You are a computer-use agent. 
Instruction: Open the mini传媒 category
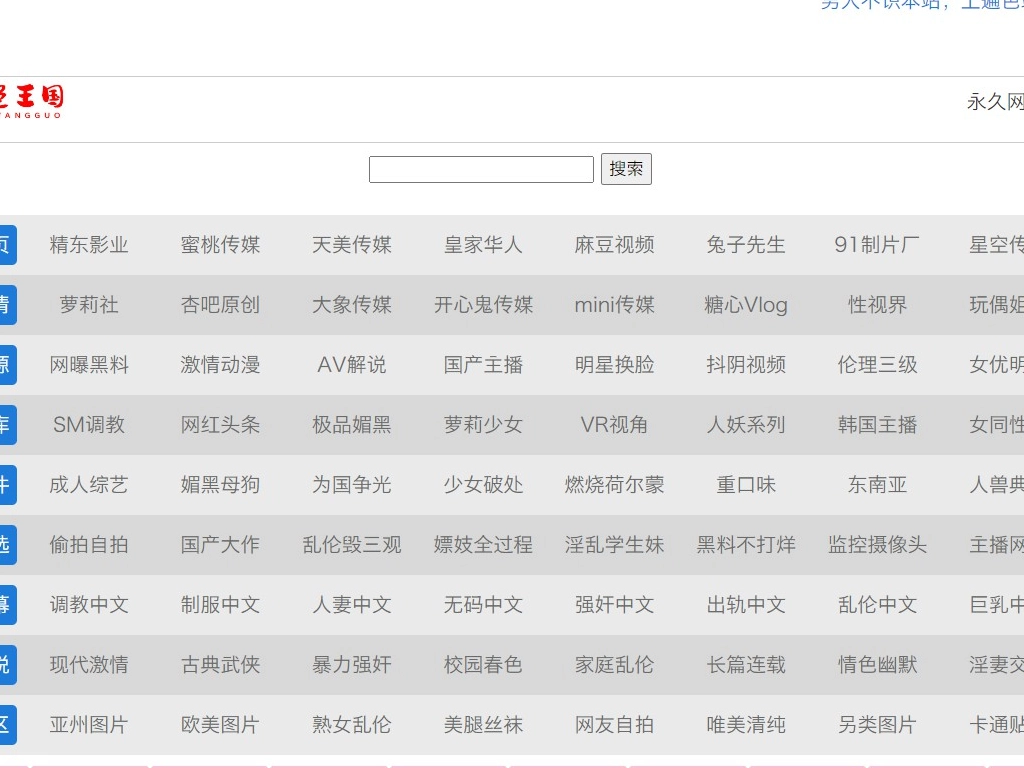coord(614,305)
